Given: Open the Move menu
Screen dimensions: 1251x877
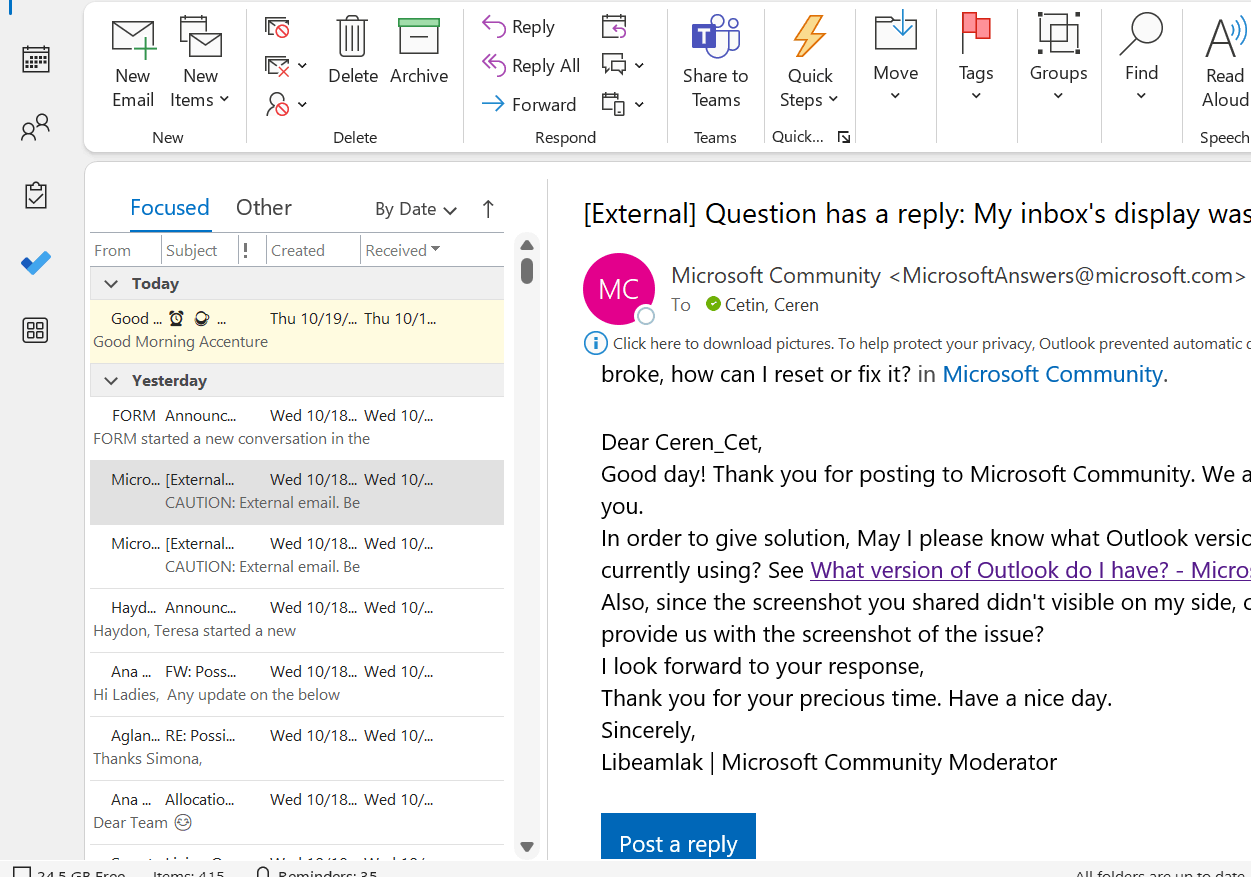Looking at the screenshot, I should click(x=895, y=58).
